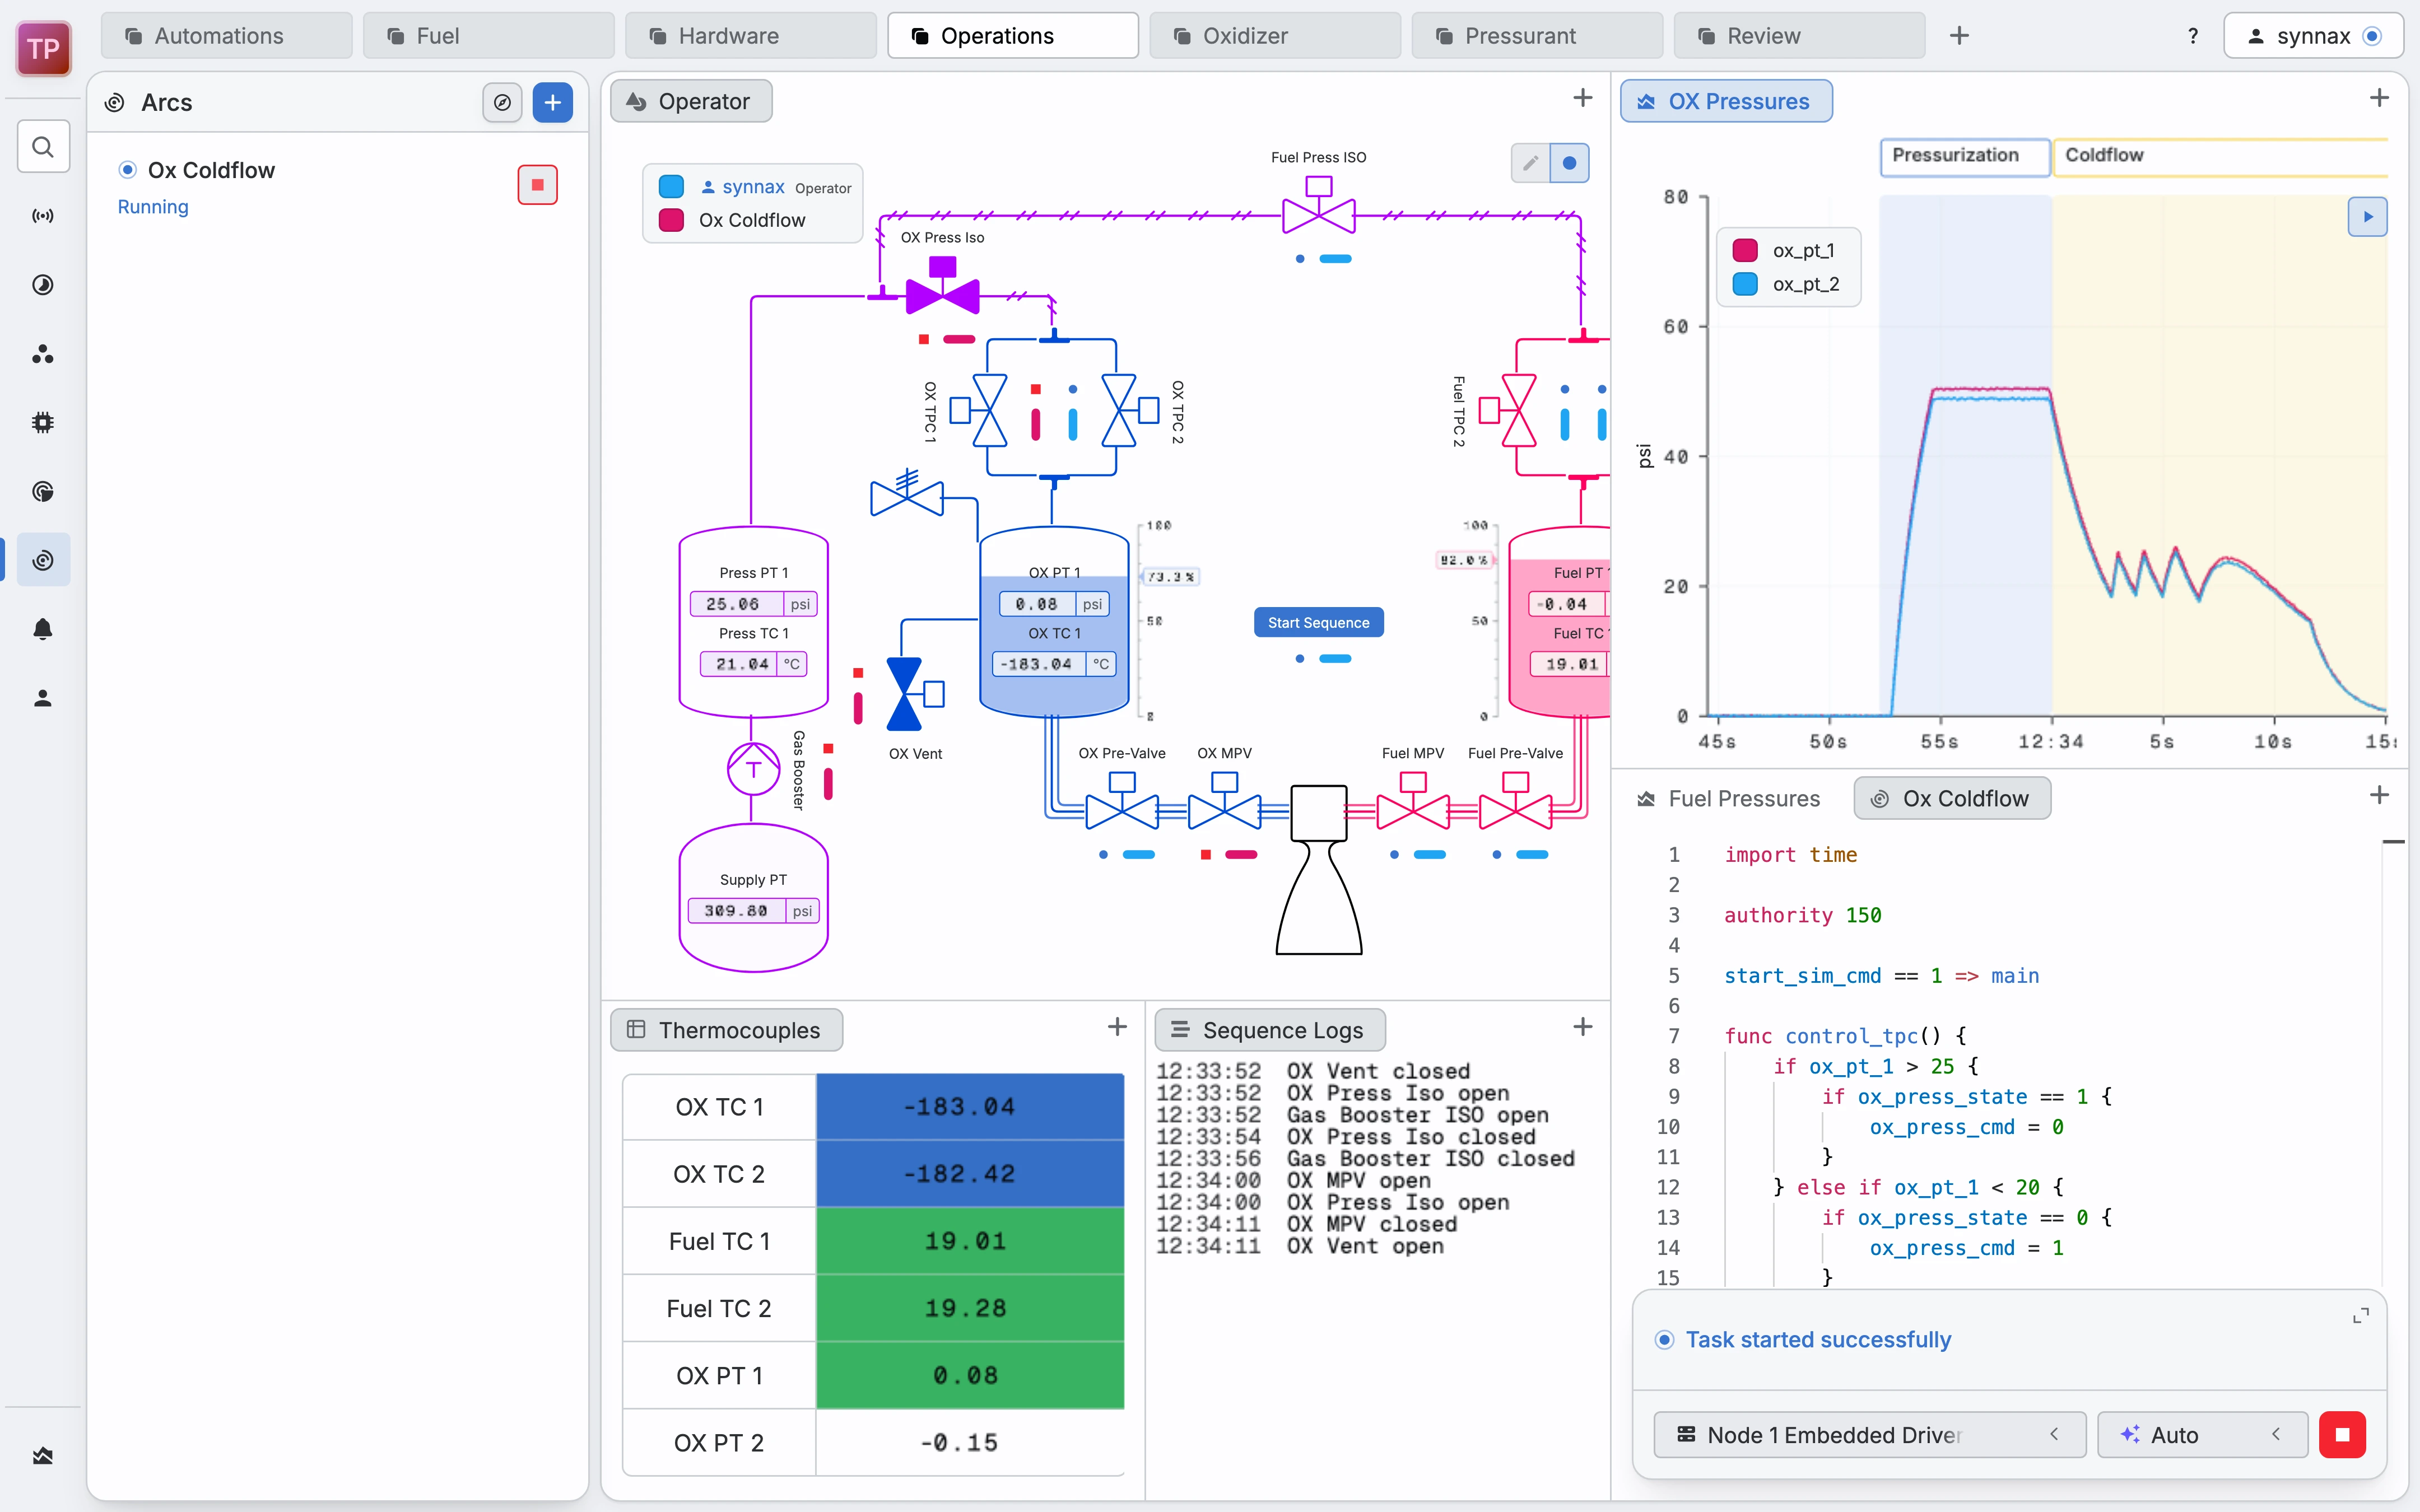Add tab beside Ox Coldflow editor tab

coord(2379,796)
